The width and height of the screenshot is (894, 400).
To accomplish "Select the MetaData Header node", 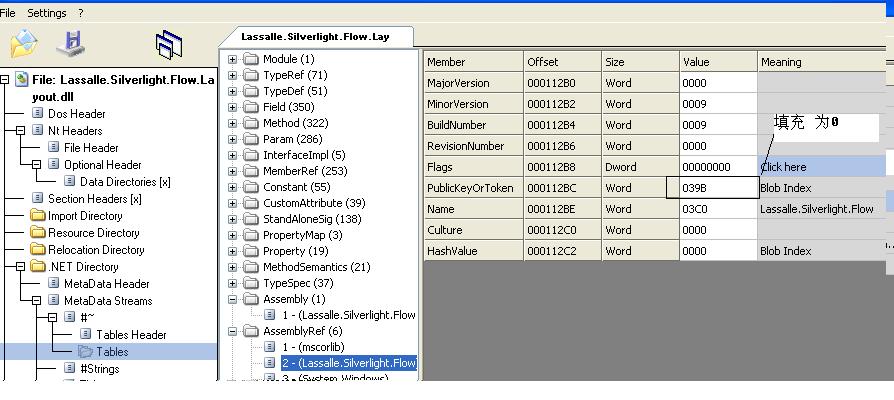I will point(107,284).
